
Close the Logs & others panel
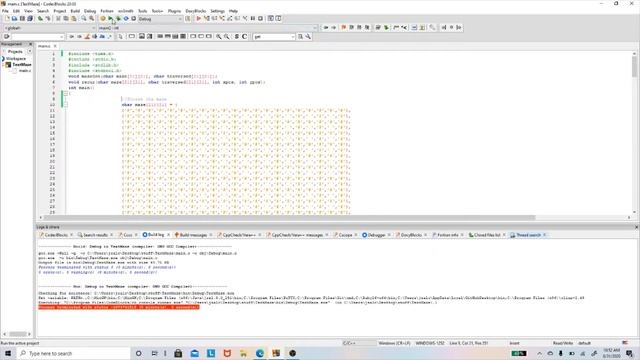[x=636, y=227]
